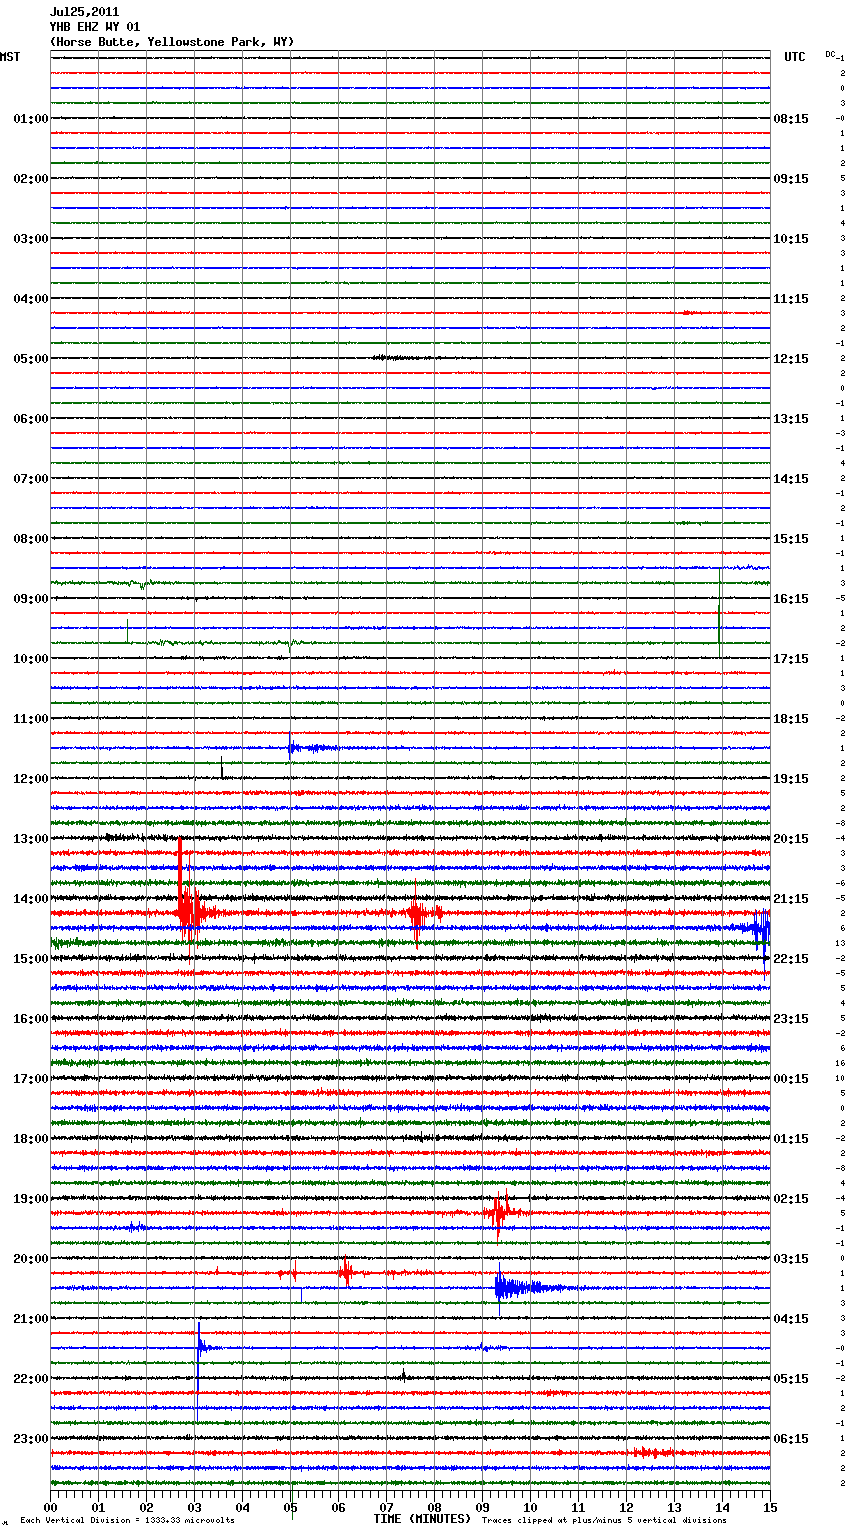Select the 11:00 MST time label

pyautogui.click(x=30, y=719)
